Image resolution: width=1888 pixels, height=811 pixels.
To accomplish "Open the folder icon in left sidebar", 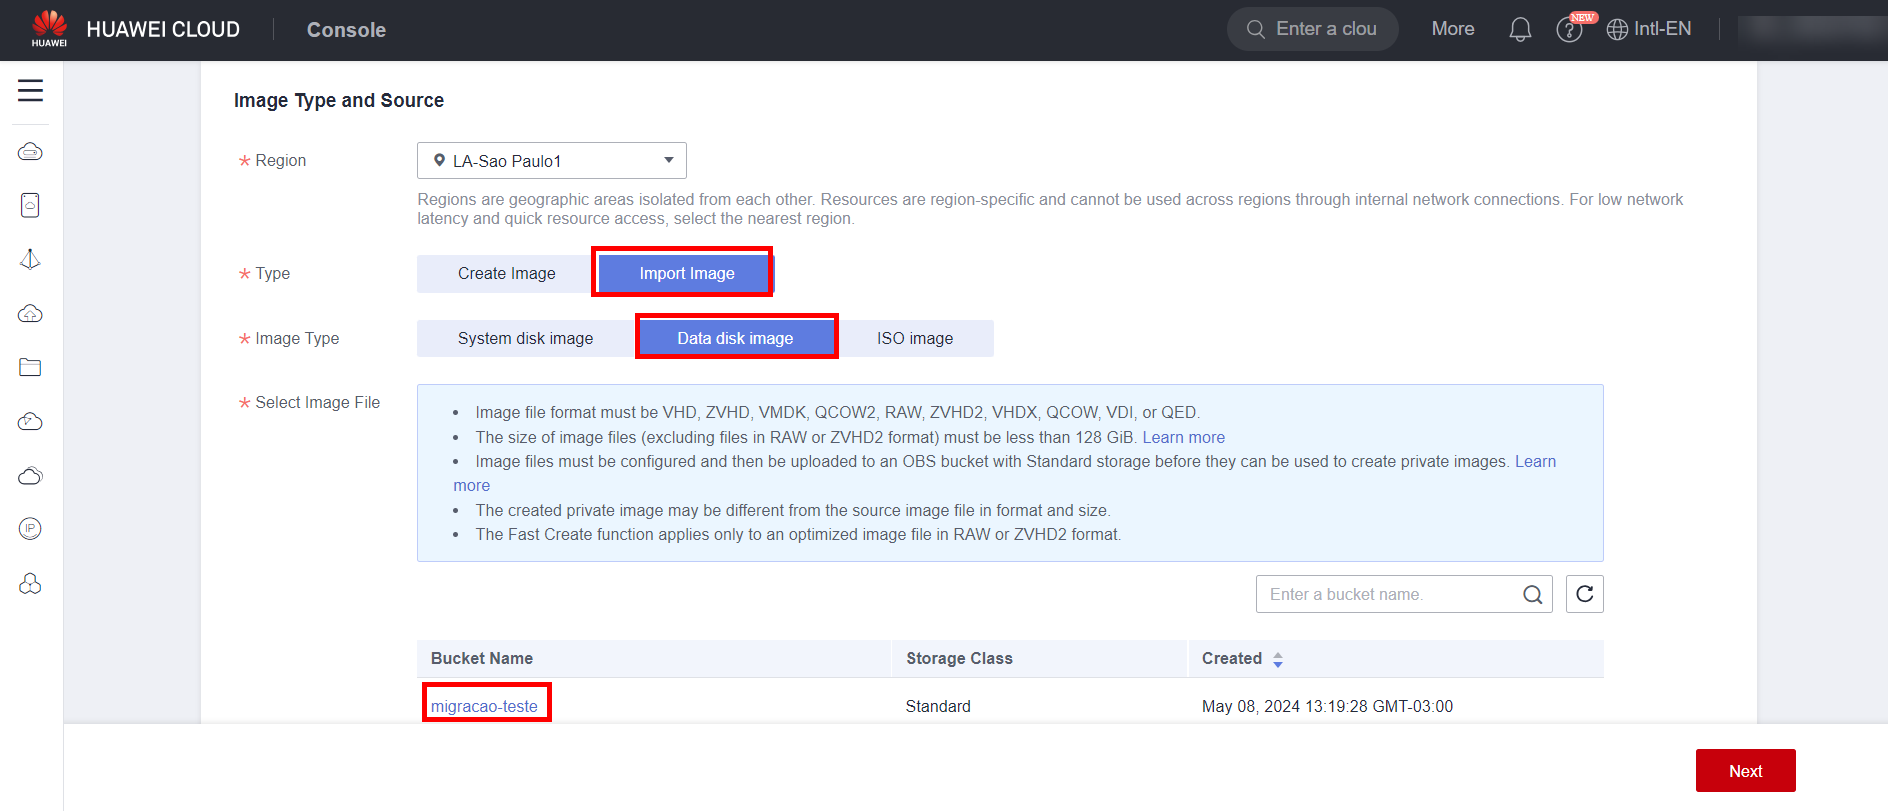I will click(x=30, y=367).
